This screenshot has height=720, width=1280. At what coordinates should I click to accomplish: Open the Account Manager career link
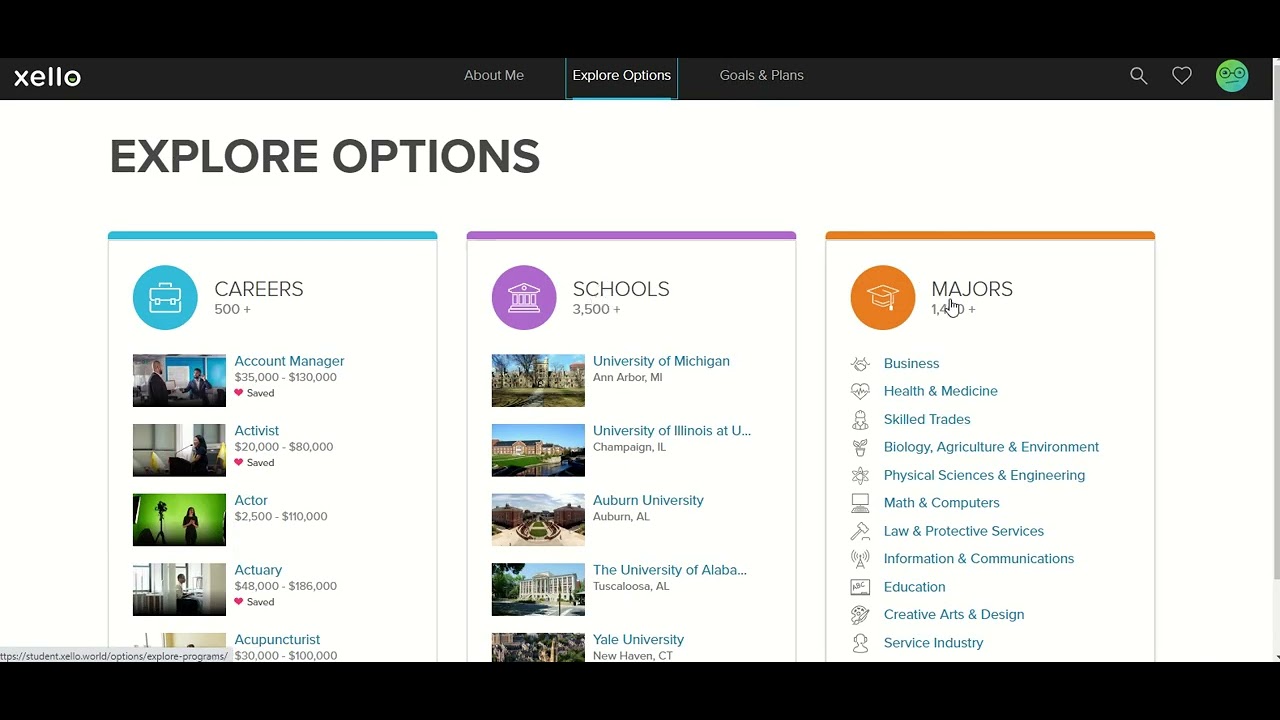tap(289, 361)
